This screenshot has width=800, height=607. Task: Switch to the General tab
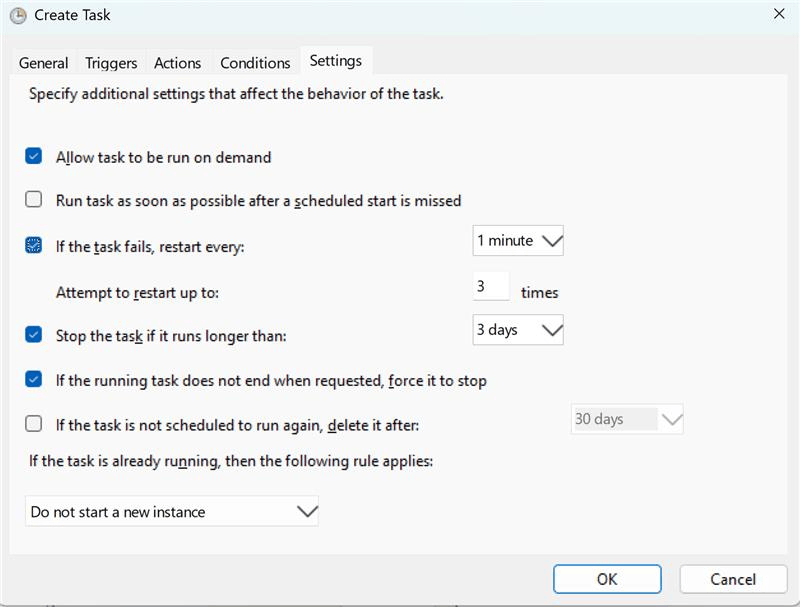coord(44,63)
